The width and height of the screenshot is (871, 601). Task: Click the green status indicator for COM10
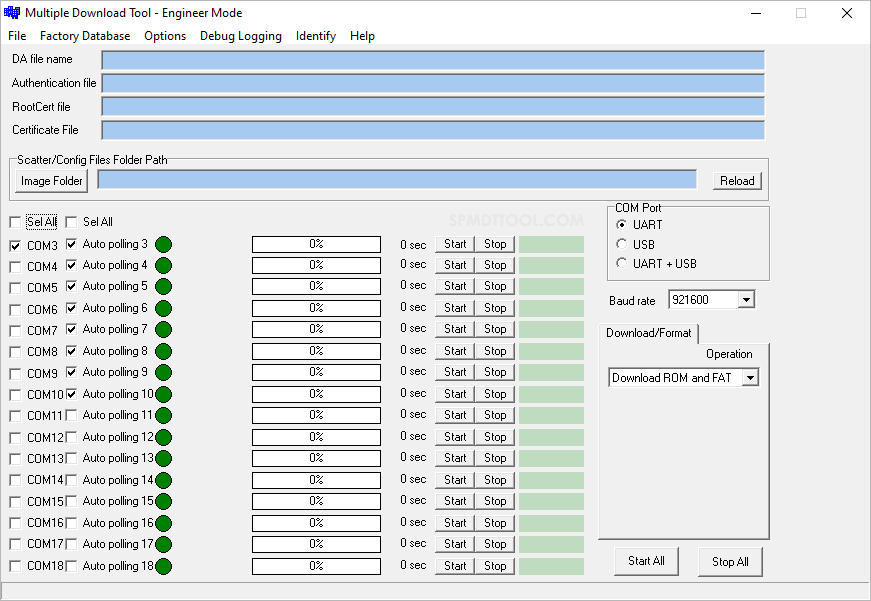click(x=163, y=394)
